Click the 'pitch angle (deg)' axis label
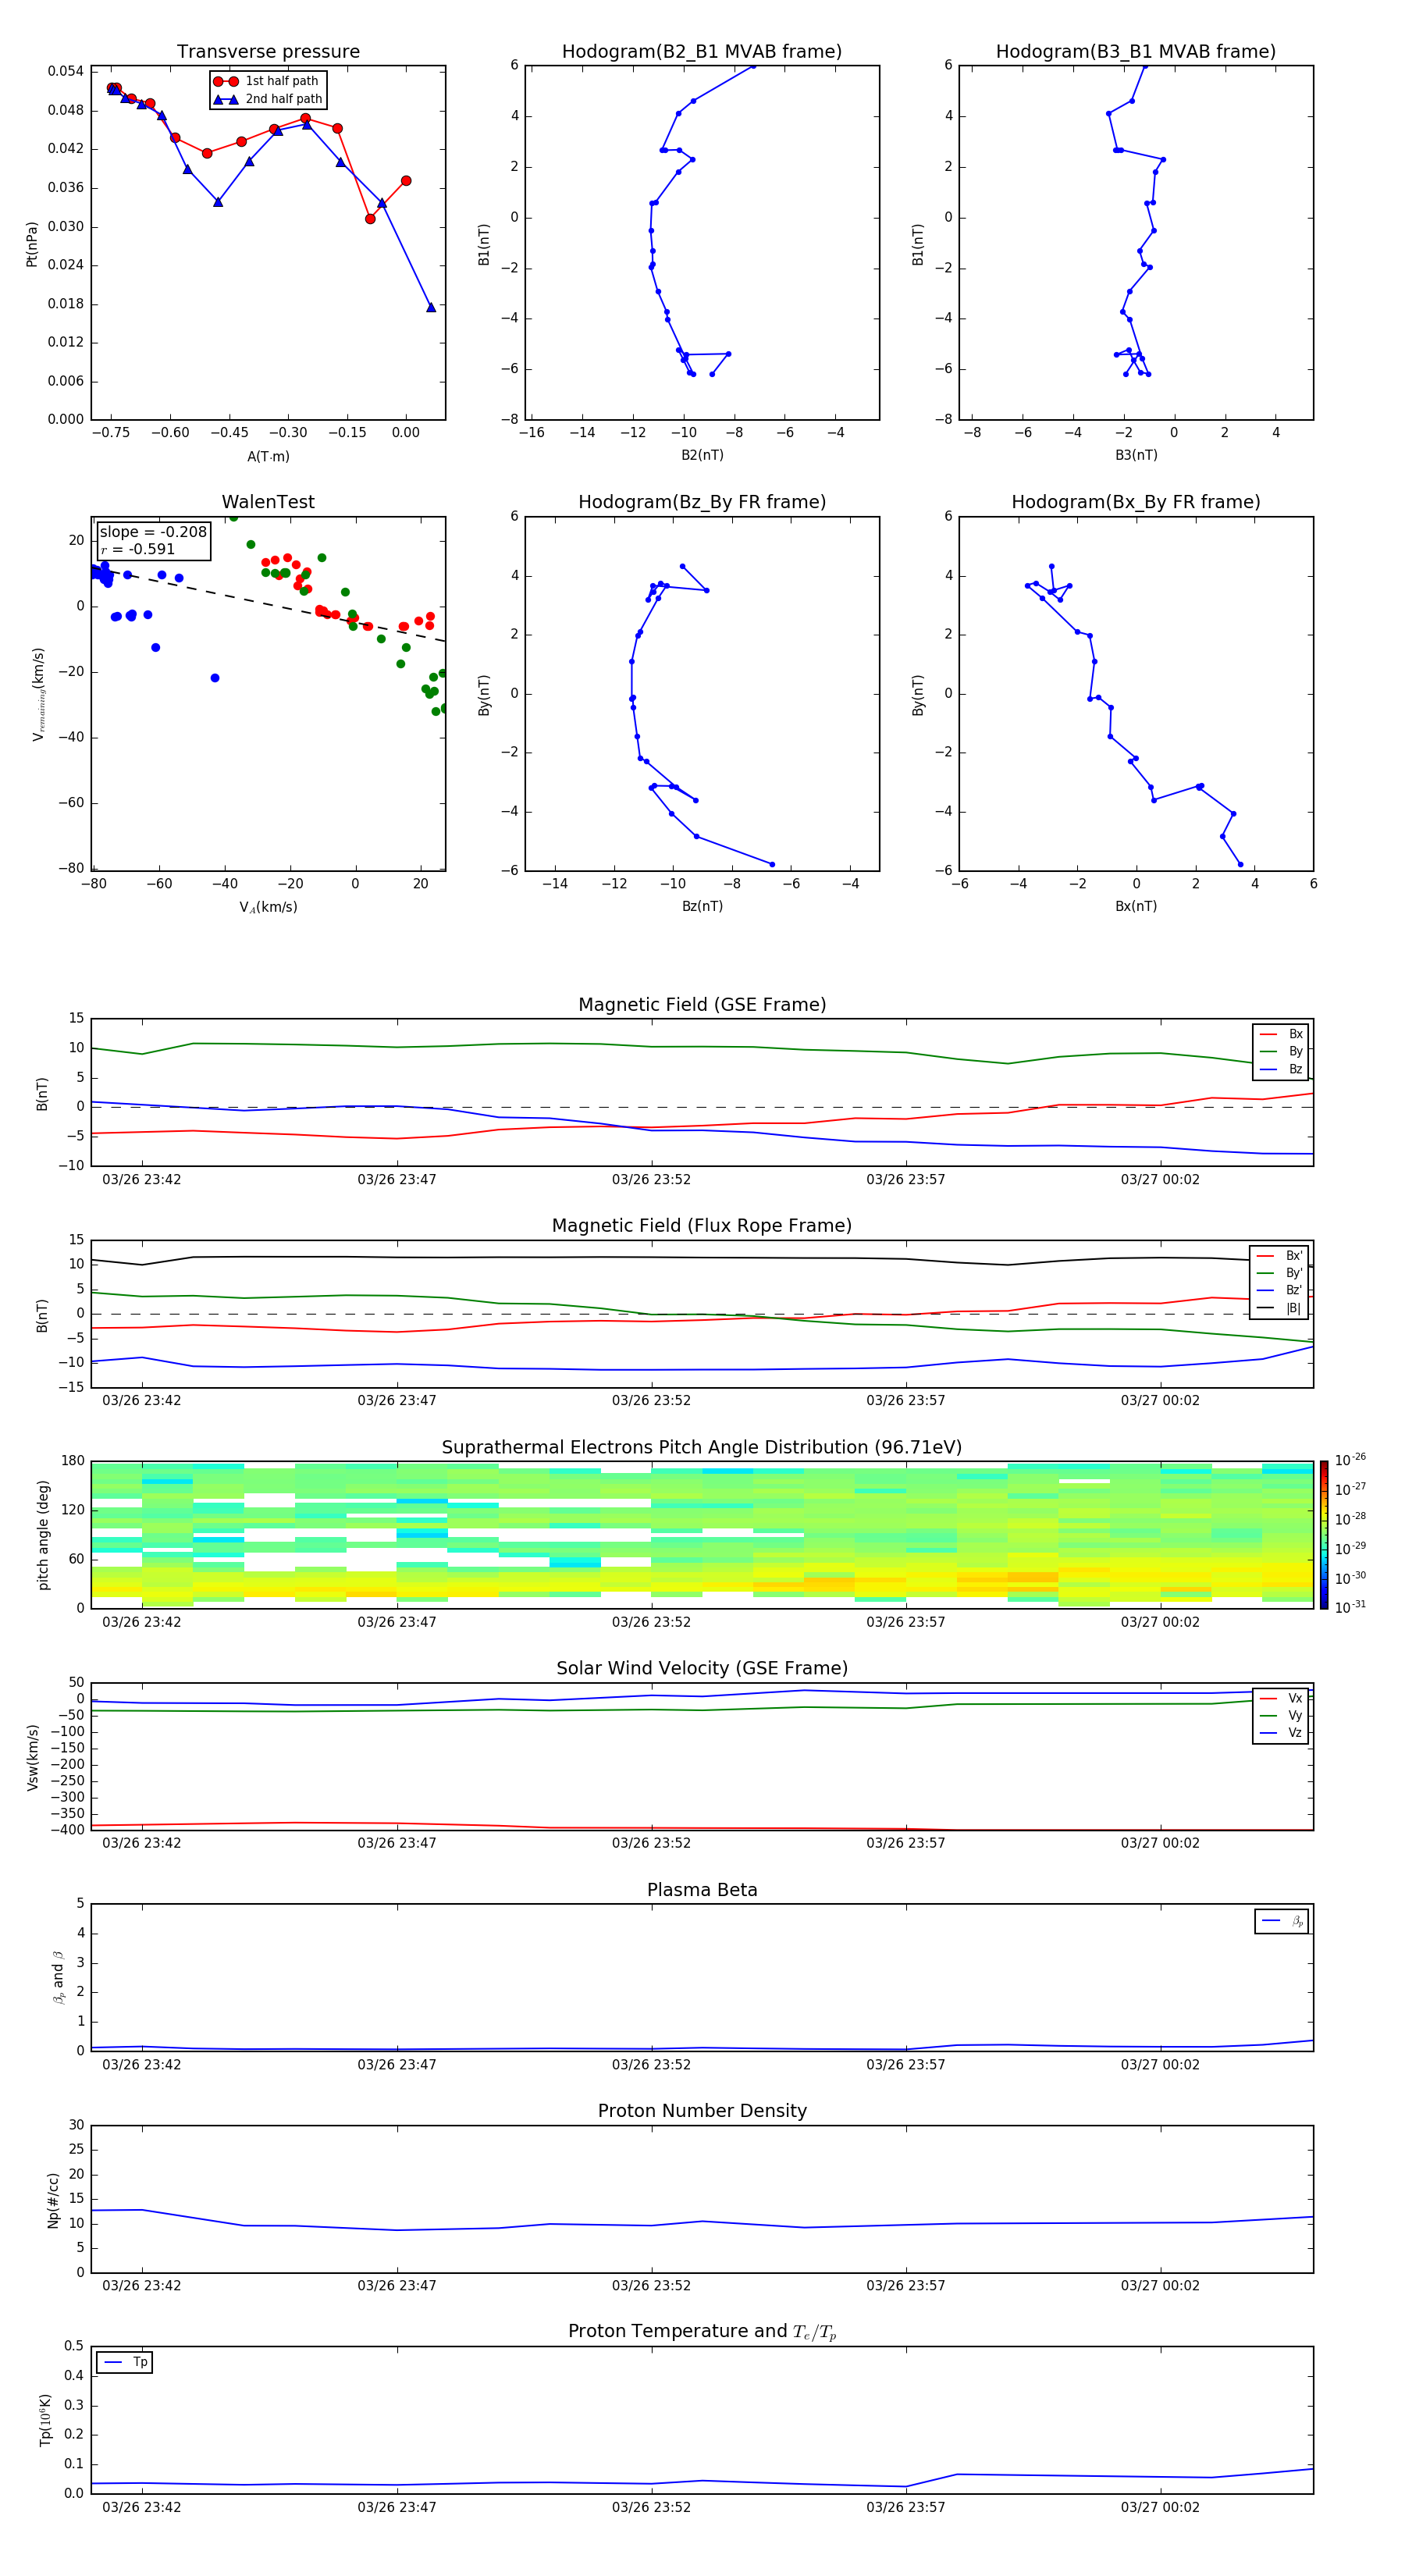 [43, 1535]
